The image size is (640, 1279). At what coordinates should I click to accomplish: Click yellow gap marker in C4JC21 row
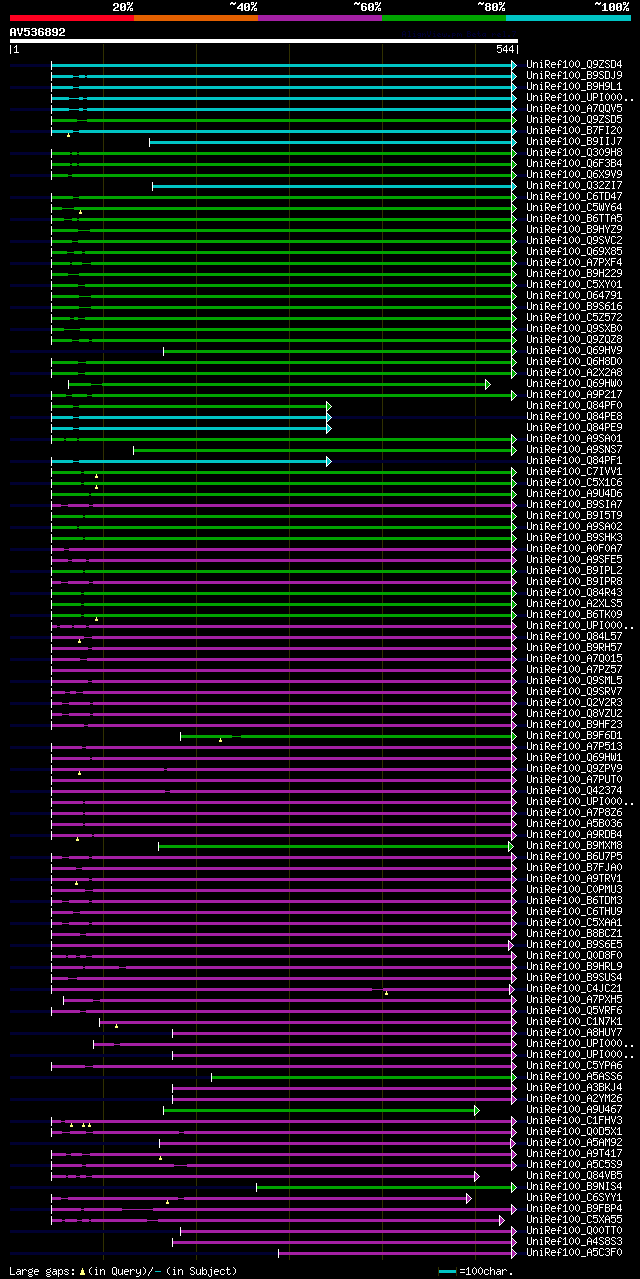(386, 993)
